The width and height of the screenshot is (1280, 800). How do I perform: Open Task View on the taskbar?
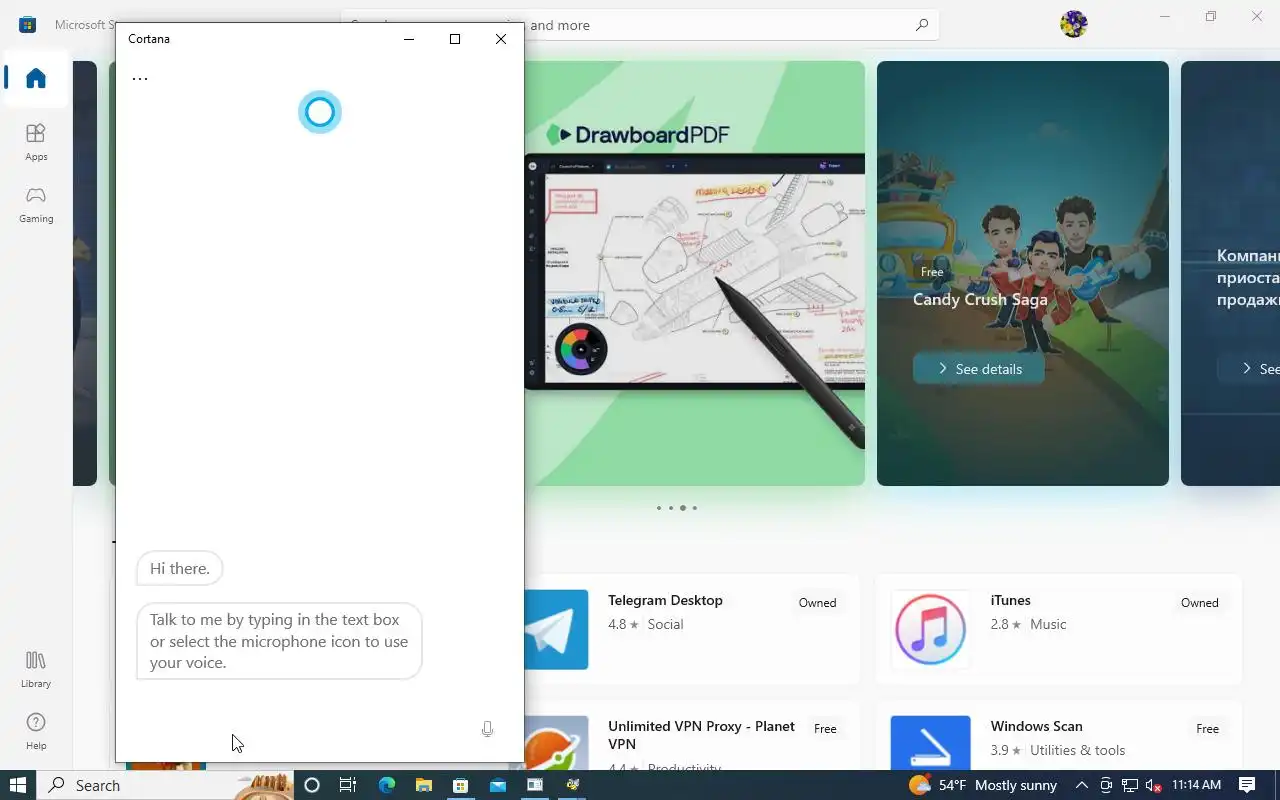tap(348, 785)
